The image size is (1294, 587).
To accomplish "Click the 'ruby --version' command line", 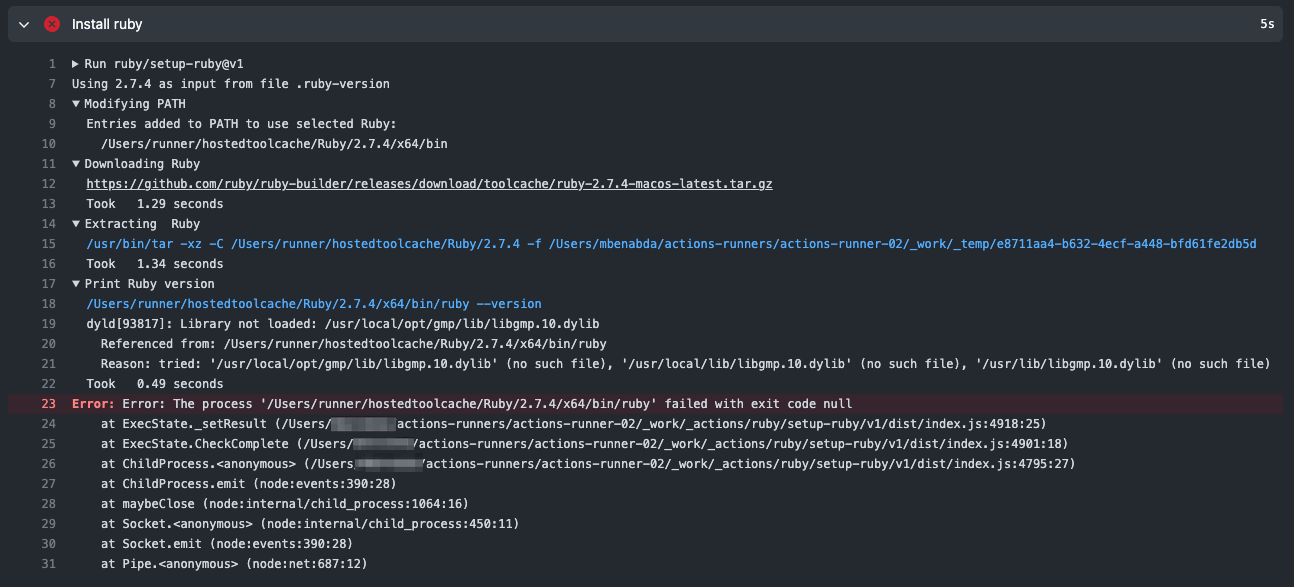I will [314, 304].
